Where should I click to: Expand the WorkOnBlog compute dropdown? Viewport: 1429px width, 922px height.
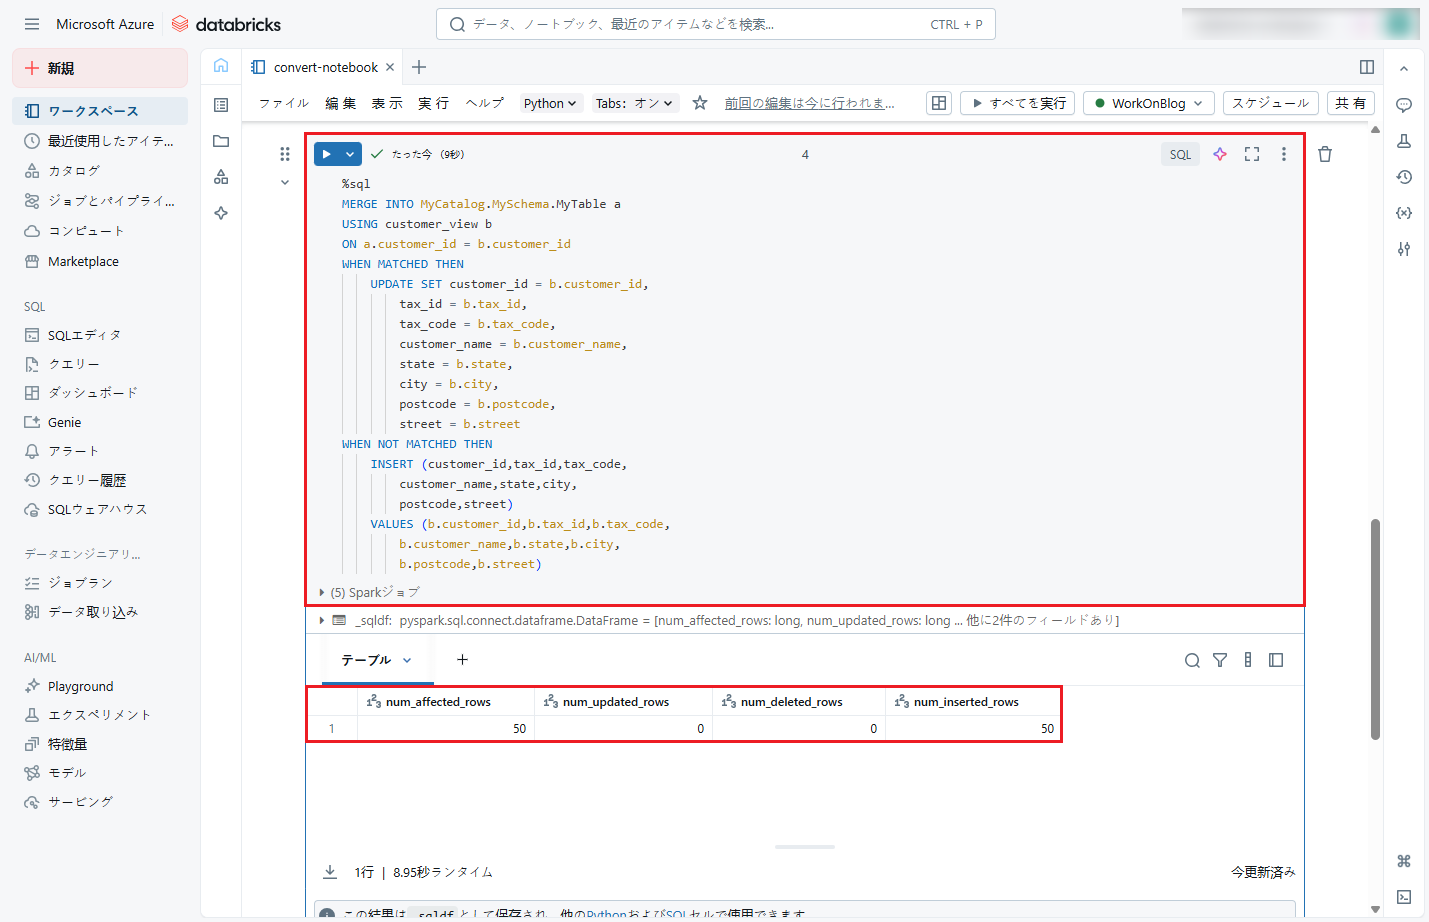1149,103
